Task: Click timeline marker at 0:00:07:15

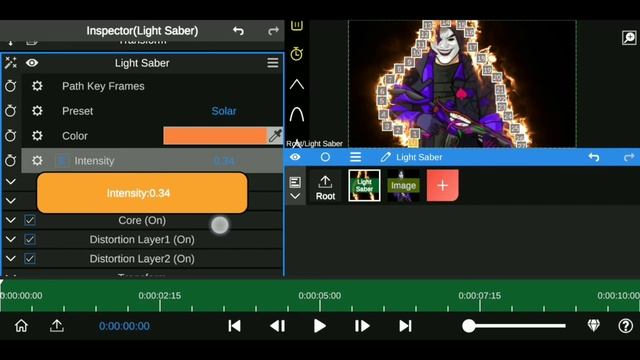Action: pos(480,296)
